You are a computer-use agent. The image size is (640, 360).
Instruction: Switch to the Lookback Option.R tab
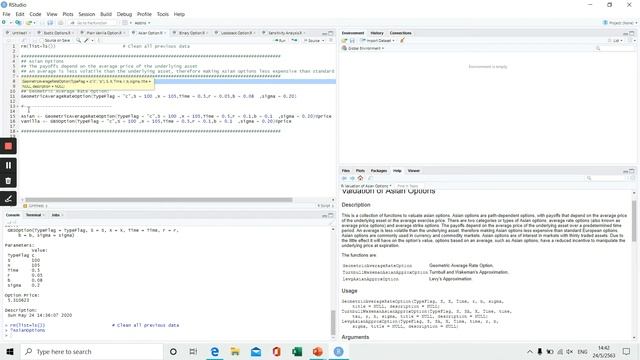click(x=236, y=33)
